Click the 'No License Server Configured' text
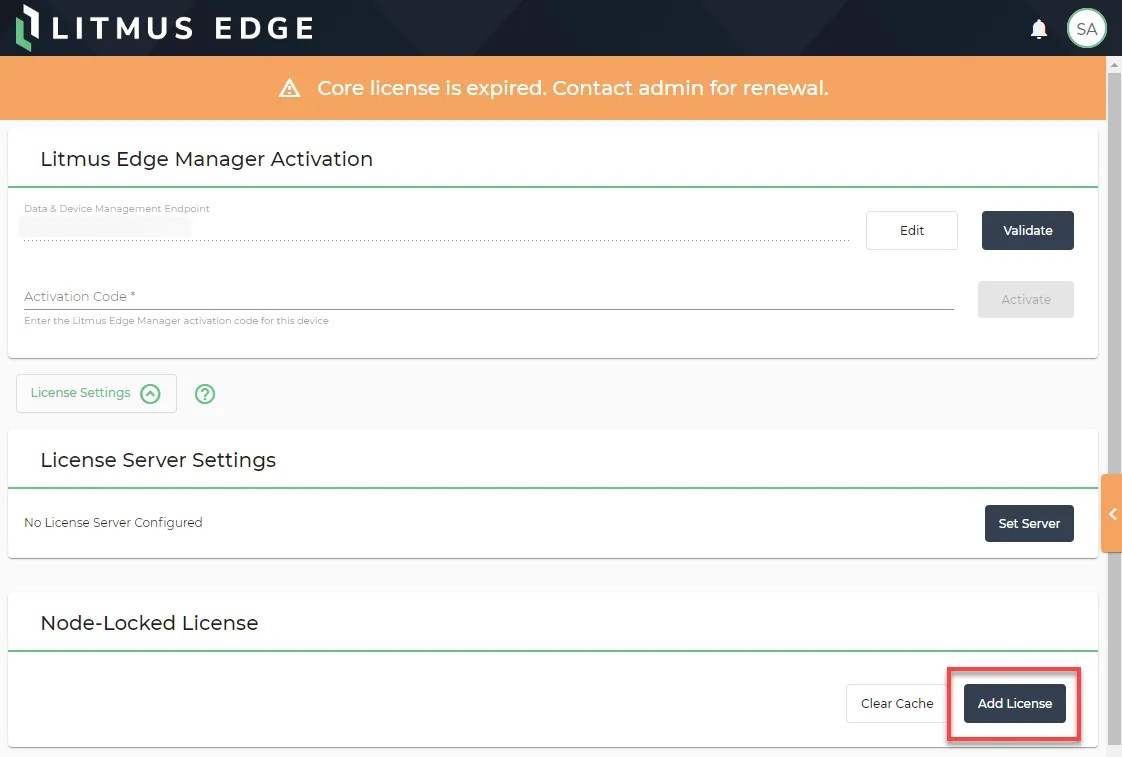The width and height of the screenshot is (1122, 757). pos(113,522)
